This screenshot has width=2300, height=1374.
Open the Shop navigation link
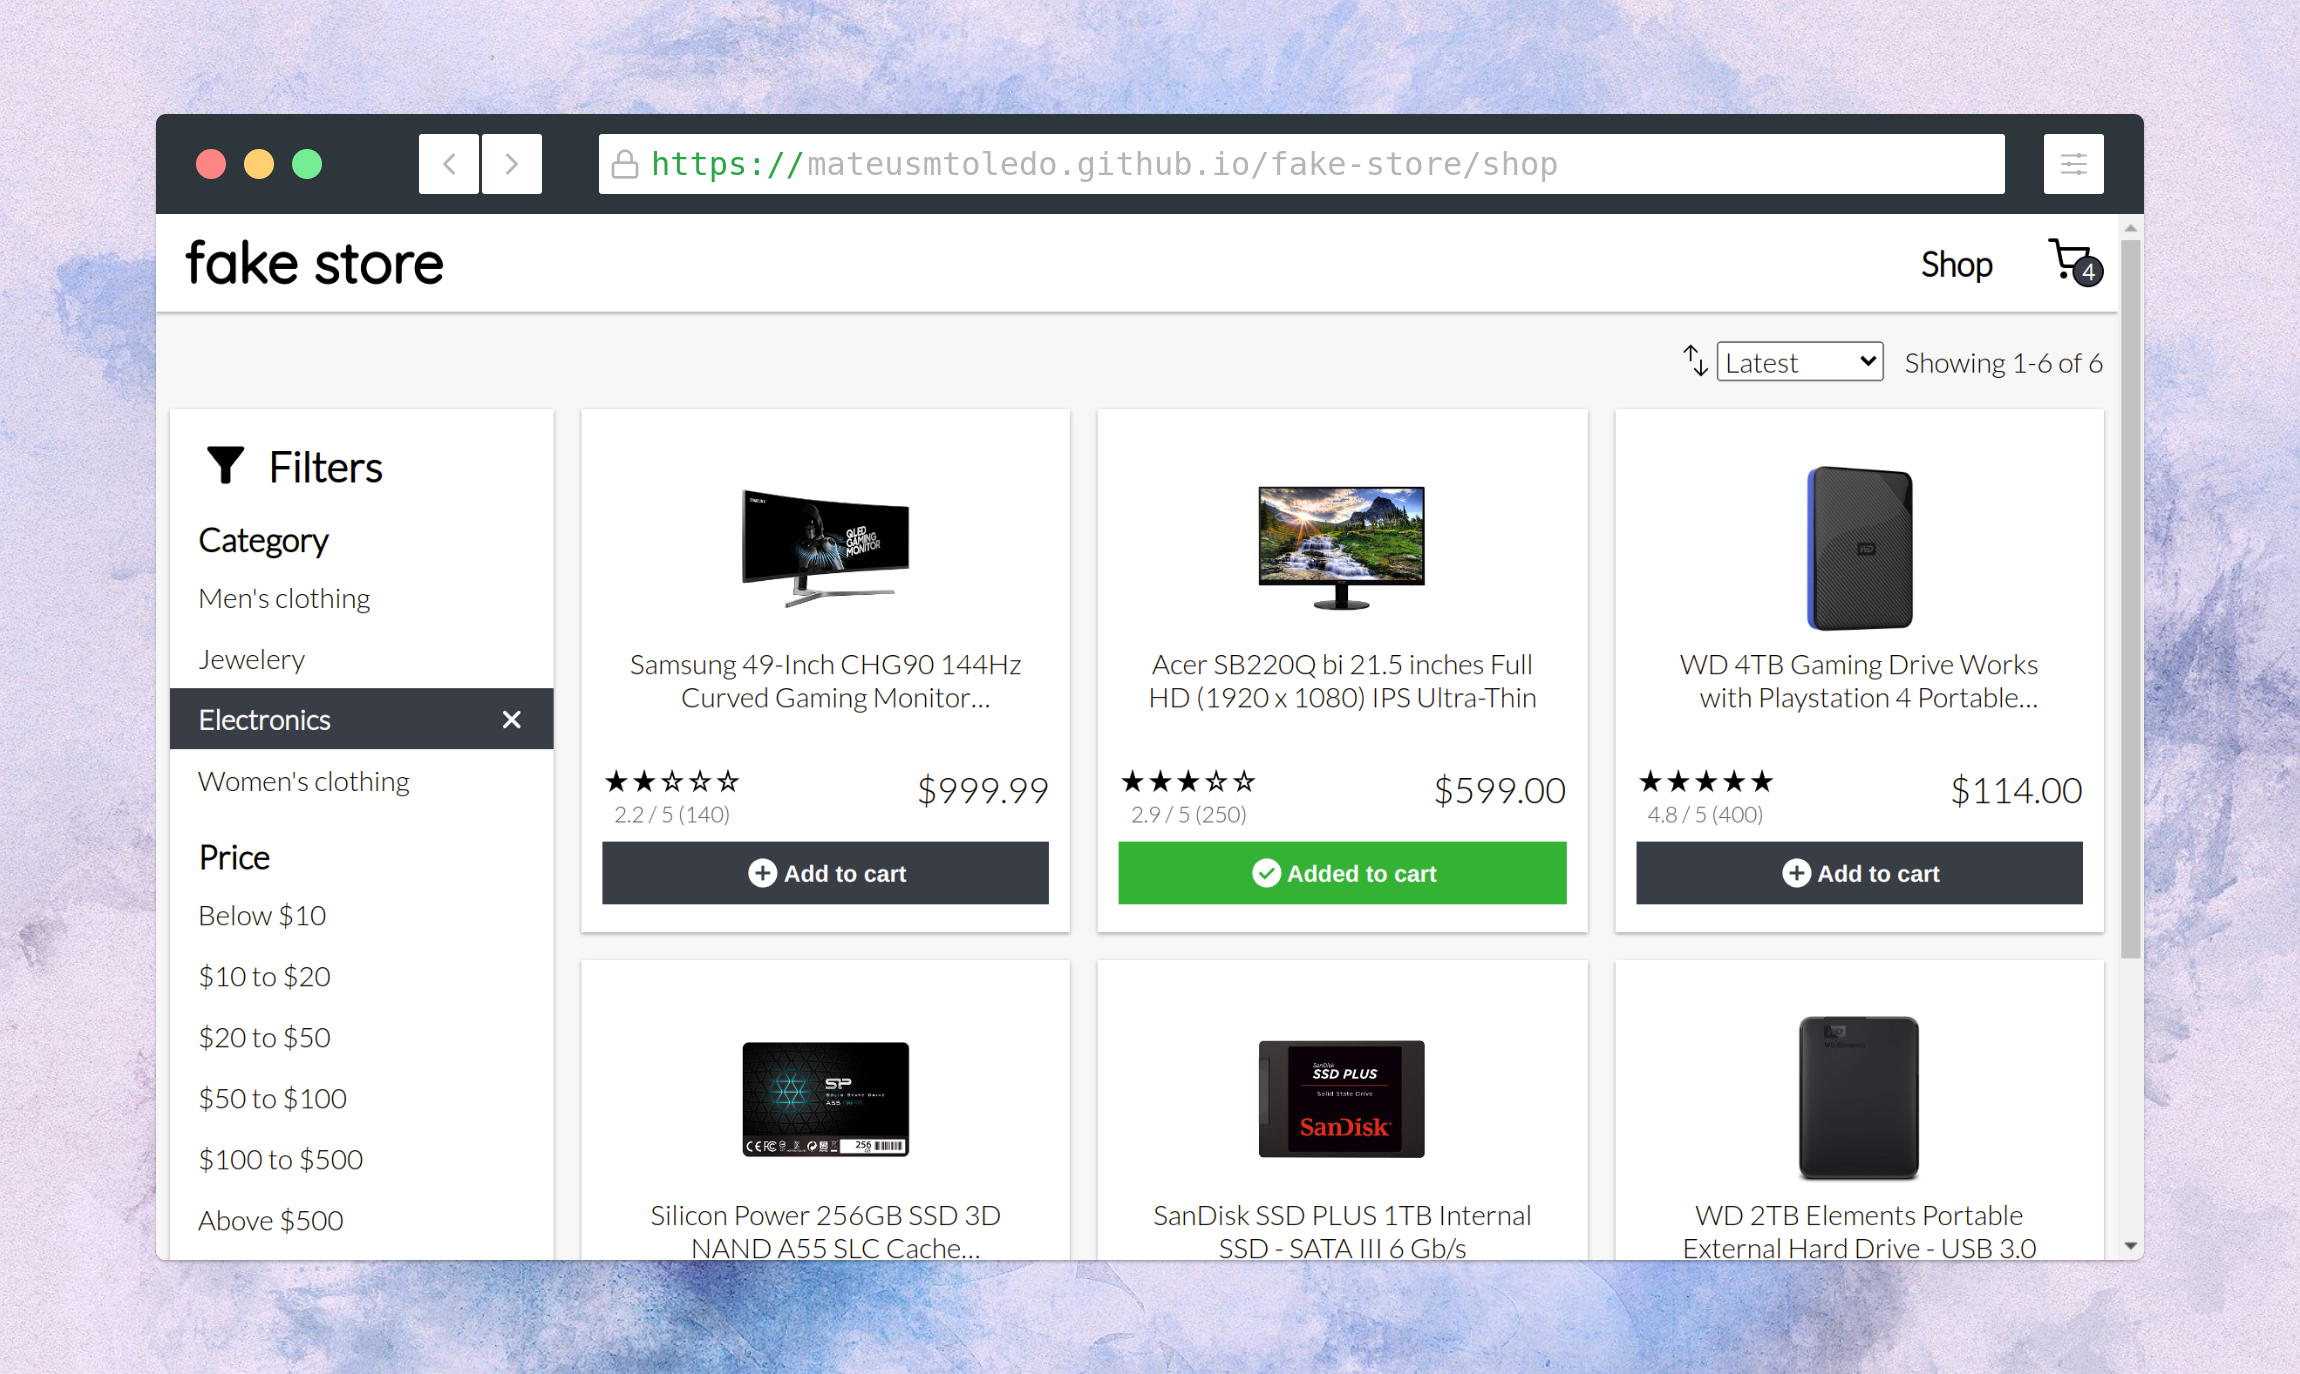coord(1956,265)
